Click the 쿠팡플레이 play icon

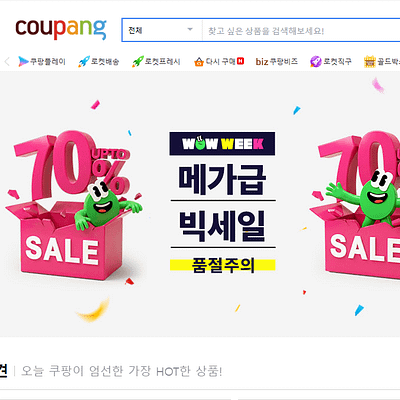23,61
